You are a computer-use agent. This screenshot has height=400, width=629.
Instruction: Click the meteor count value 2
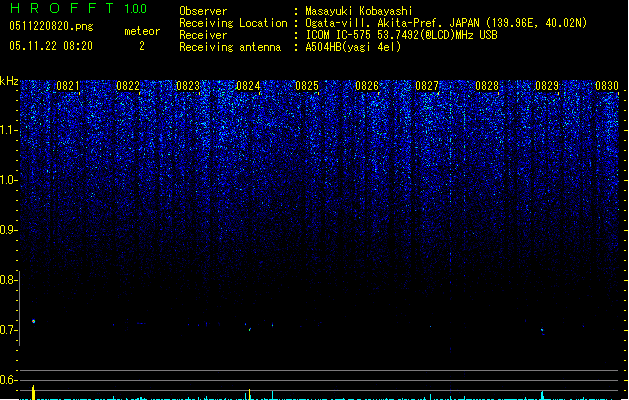[x=142, y=46]
